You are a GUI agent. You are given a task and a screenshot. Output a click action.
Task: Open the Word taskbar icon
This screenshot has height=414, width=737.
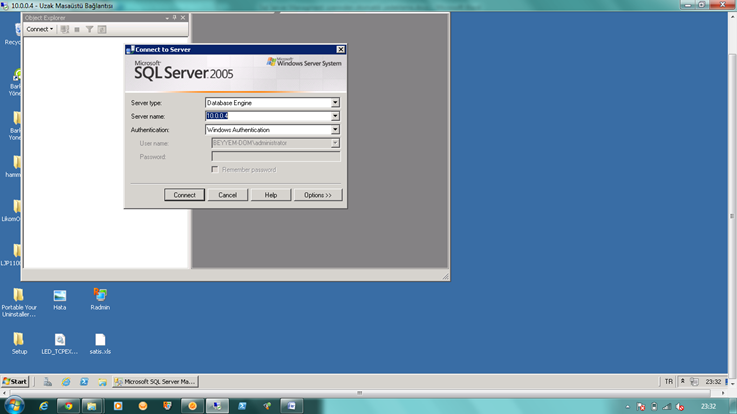click(291, 406)
